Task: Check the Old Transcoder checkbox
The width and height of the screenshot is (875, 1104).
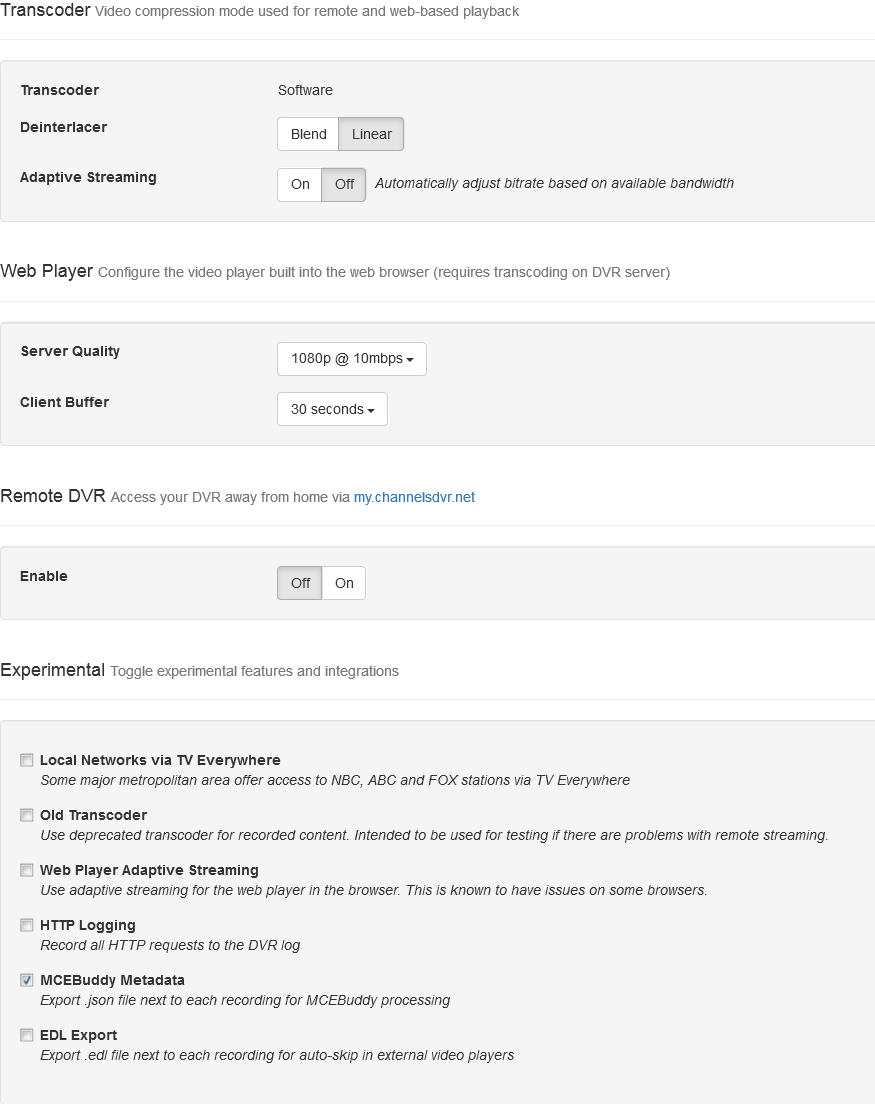Action: coord(27,815)
